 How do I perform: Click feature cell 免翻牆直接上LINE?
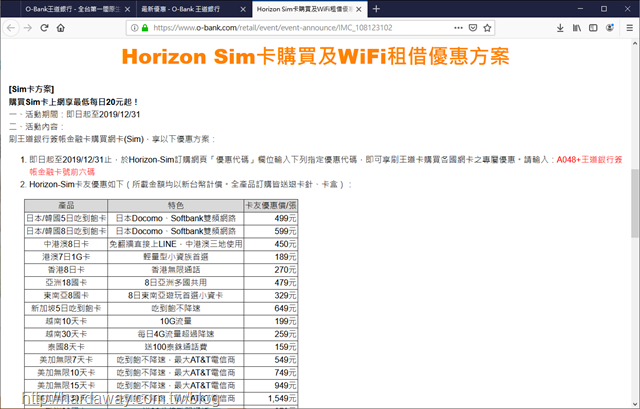tap(176, 244)
